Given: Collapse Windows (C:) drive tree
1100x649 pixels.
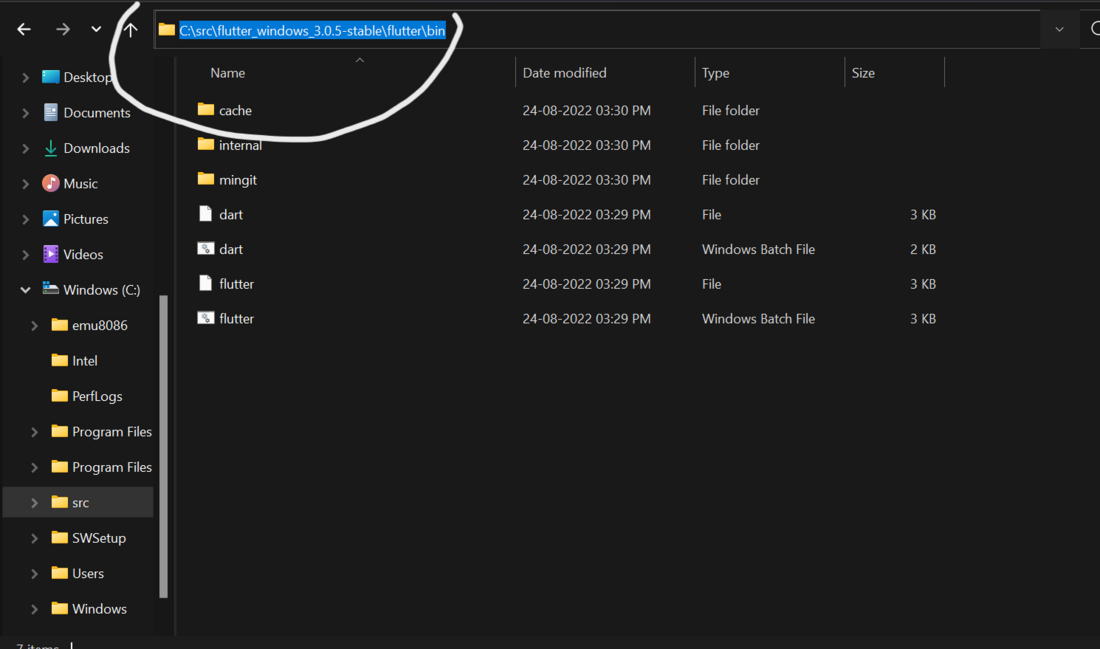Looking at the screenshot, I should 25,290.
